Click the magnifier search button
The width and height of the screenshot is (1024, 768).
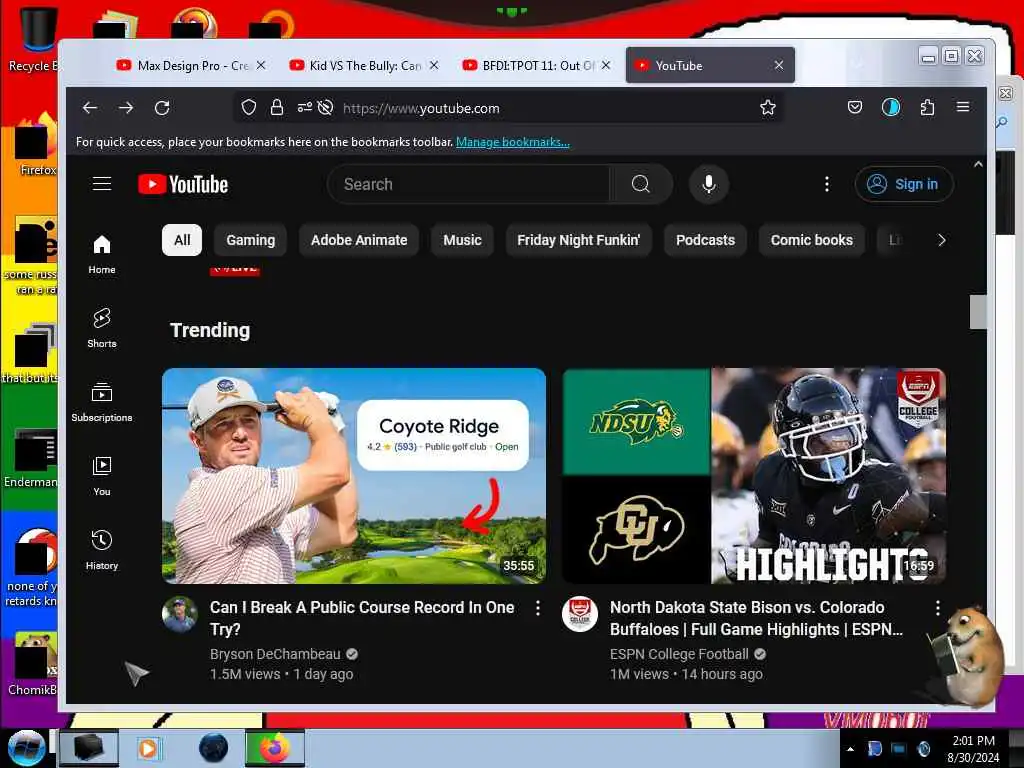pos(641,184)
